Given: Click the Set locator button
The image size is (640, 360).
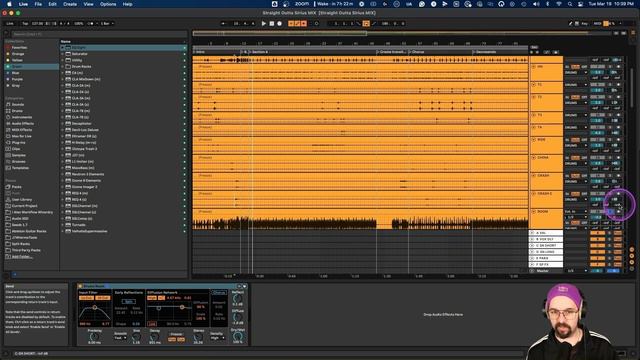Looking at the screenshot, I should 534,47.
